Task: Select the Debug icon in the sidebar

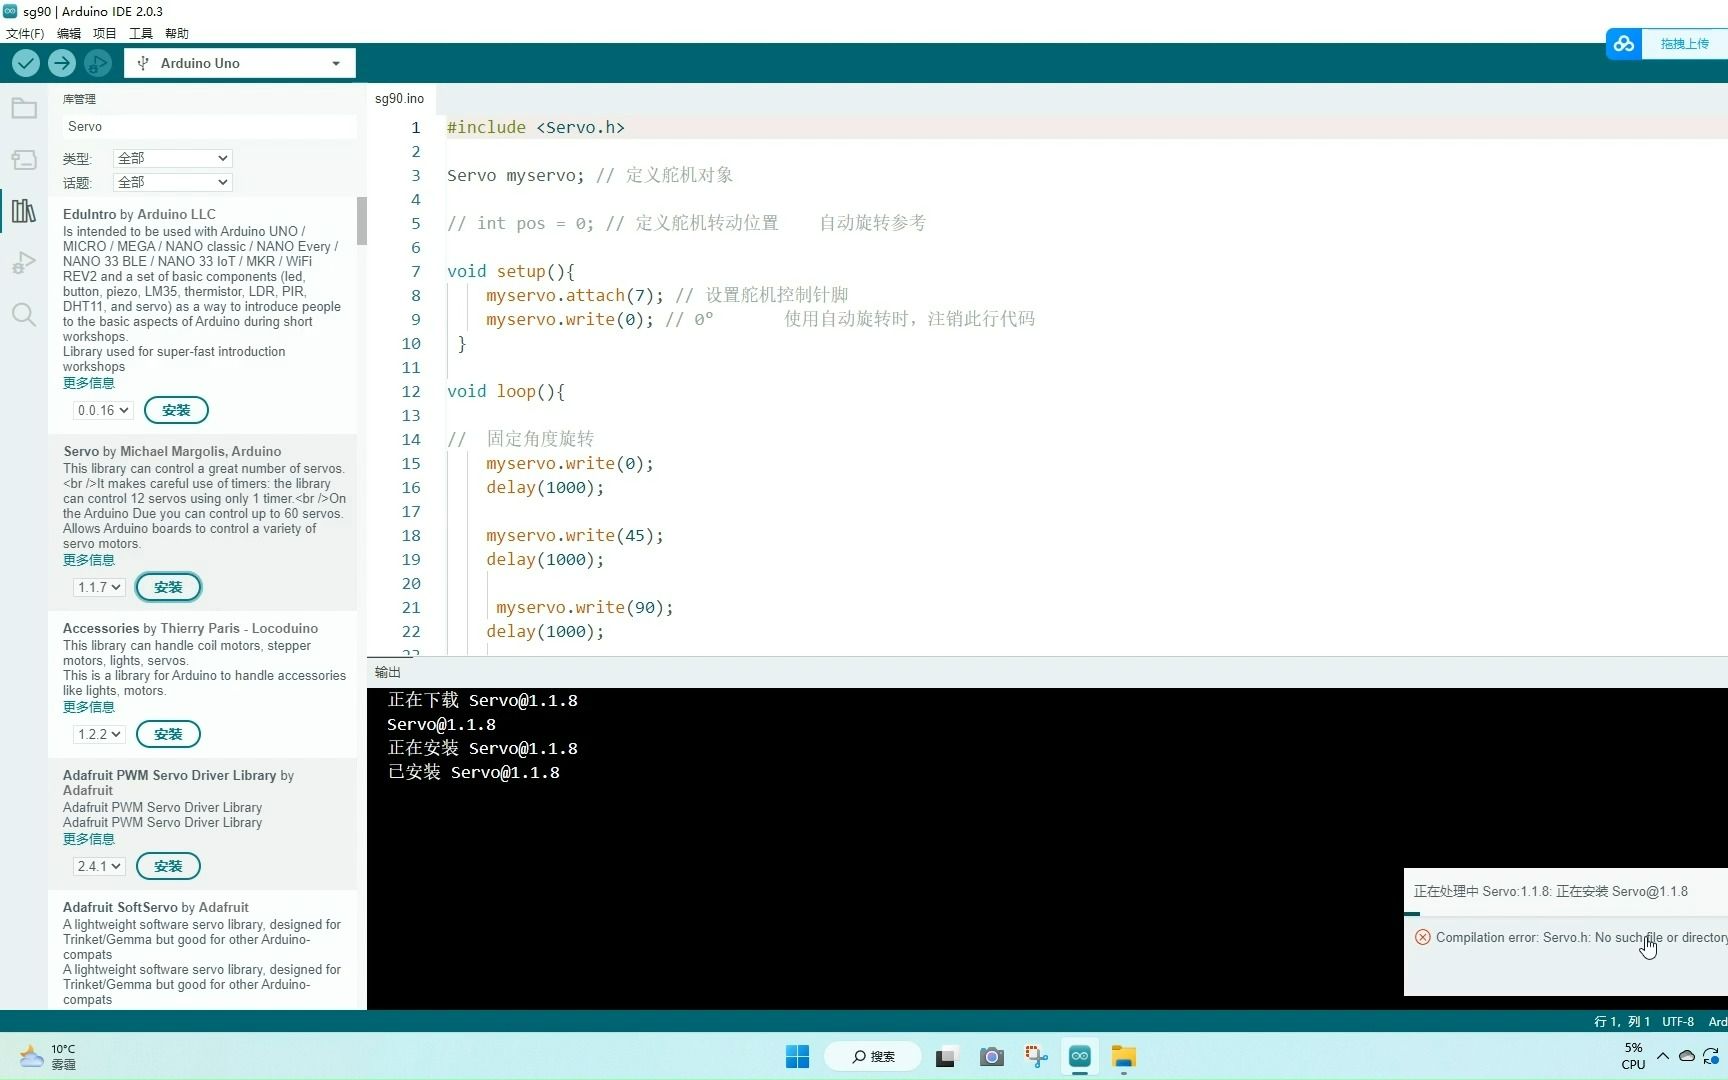Action: tap(24, 262)
